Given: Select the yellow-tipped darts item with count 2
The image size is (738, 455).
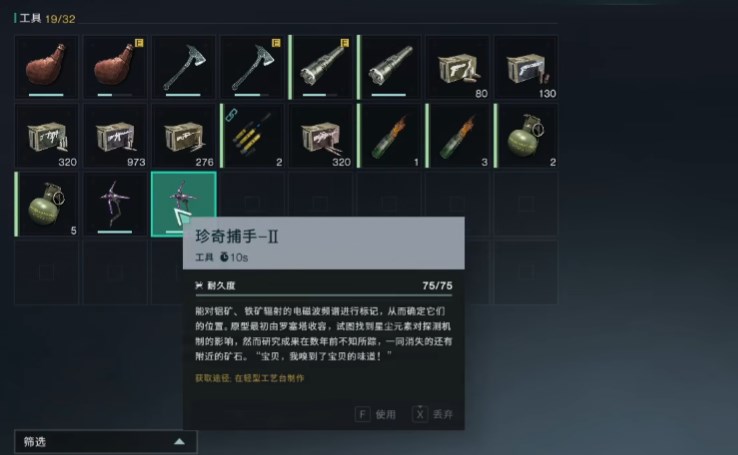Looking at the screenshot, I should coord(252,136).
